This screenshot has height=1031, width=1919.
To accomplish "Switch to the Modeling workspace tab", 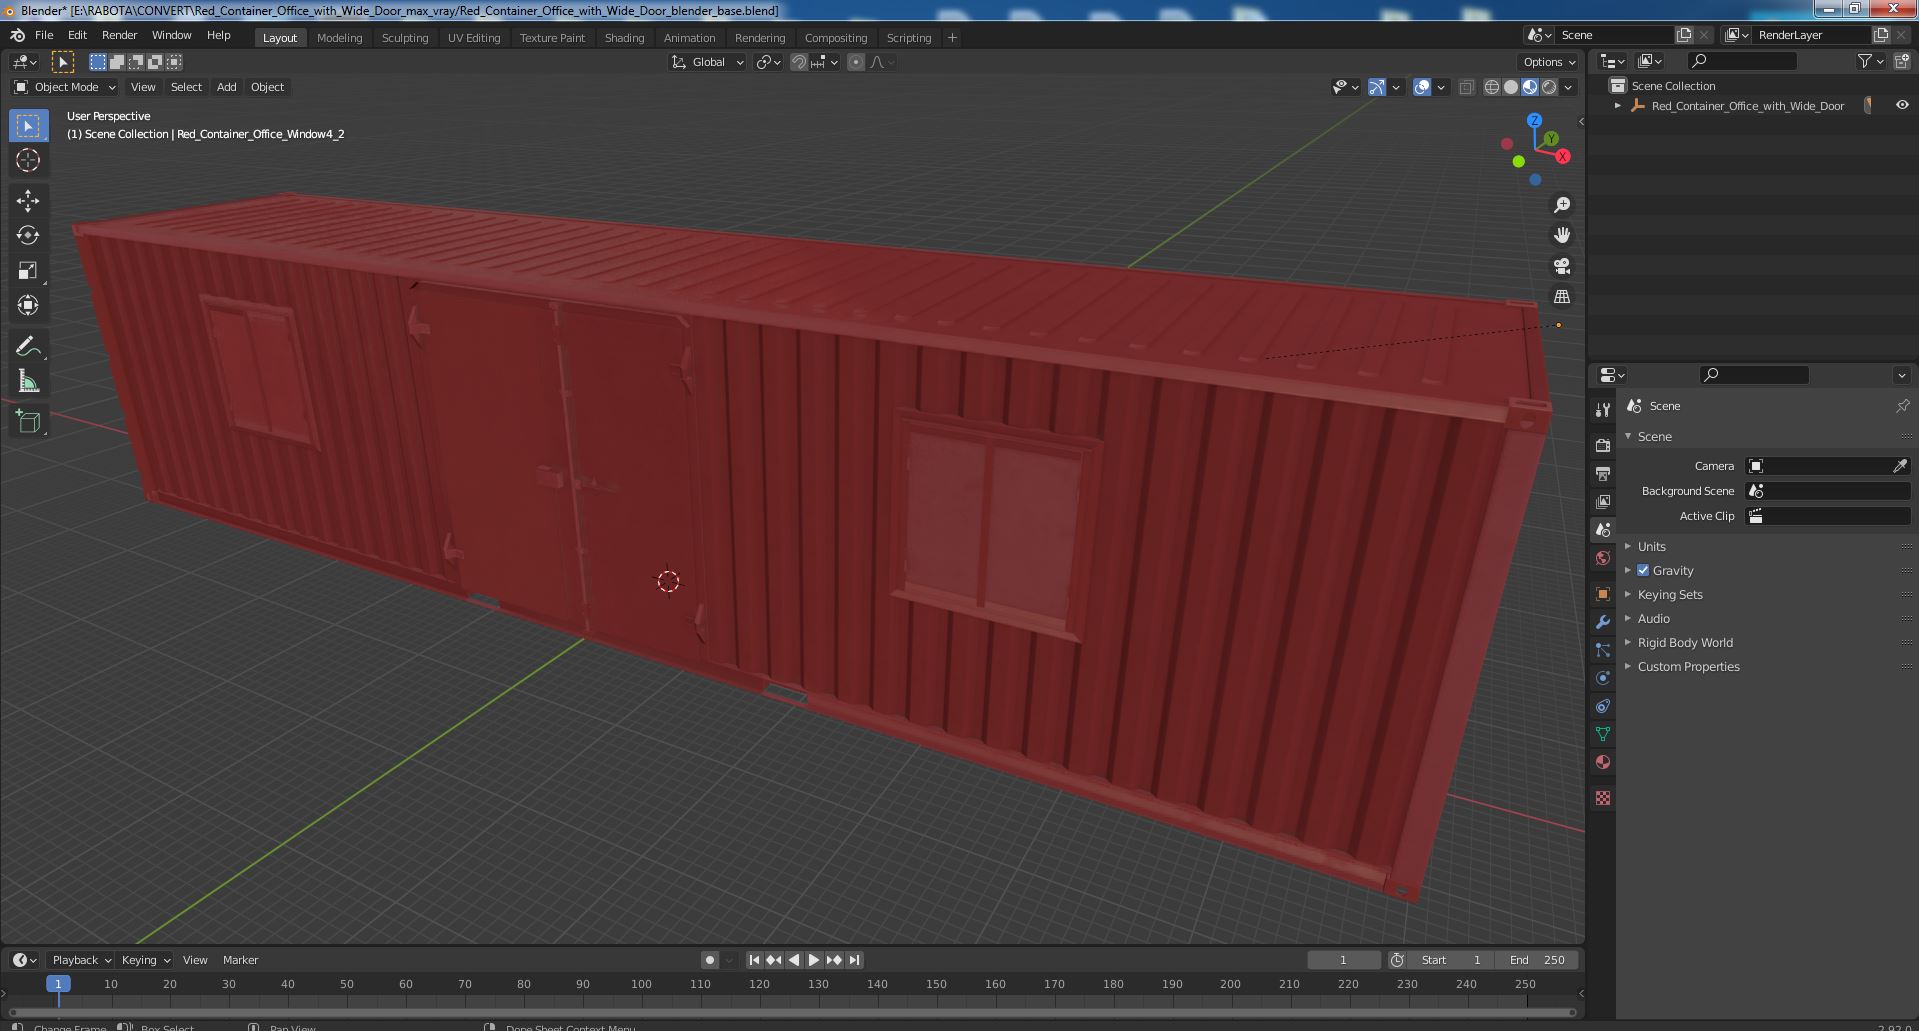I will tap(339, 38).
